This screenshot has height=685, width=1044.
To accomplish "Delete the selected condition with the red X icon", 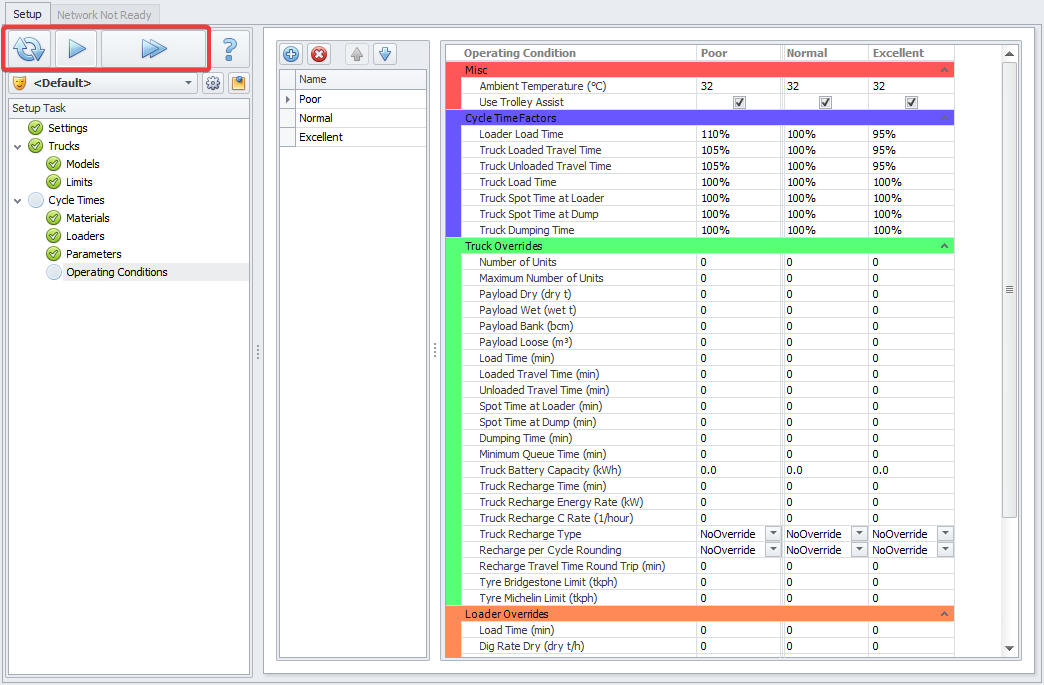I will tap(318, 54).
